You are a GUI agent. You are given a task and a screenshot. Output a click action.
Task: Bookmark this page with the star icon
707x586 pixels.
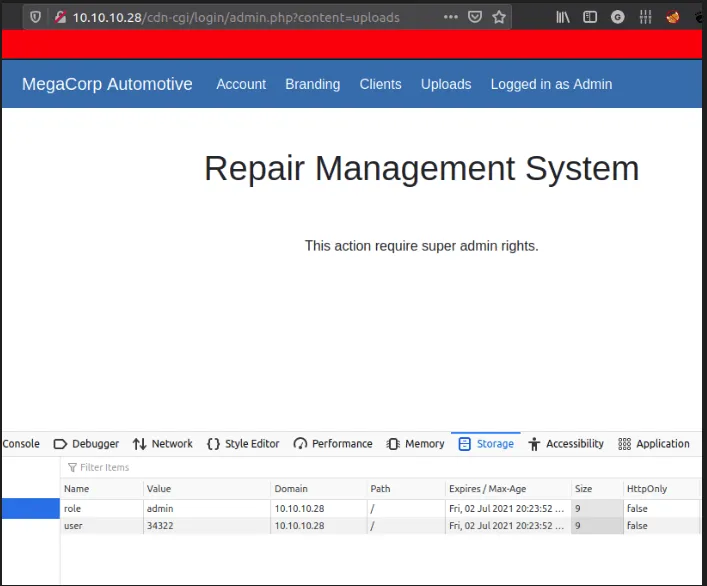499,17
